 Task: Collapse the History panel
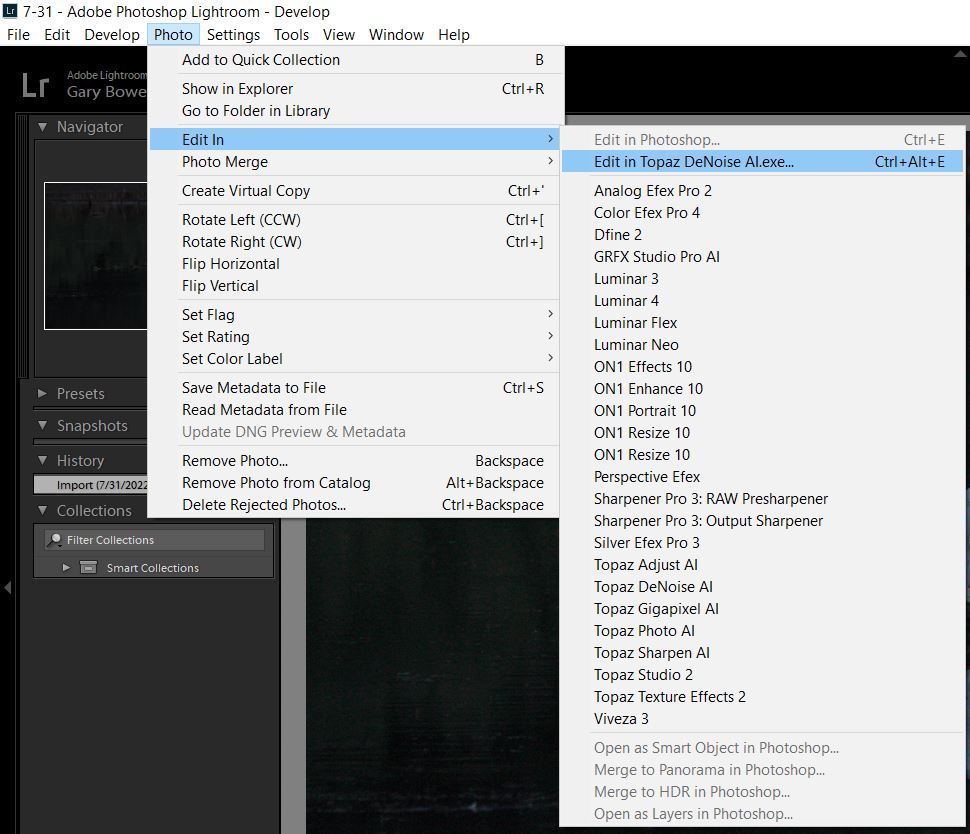[x=42, y=461]
